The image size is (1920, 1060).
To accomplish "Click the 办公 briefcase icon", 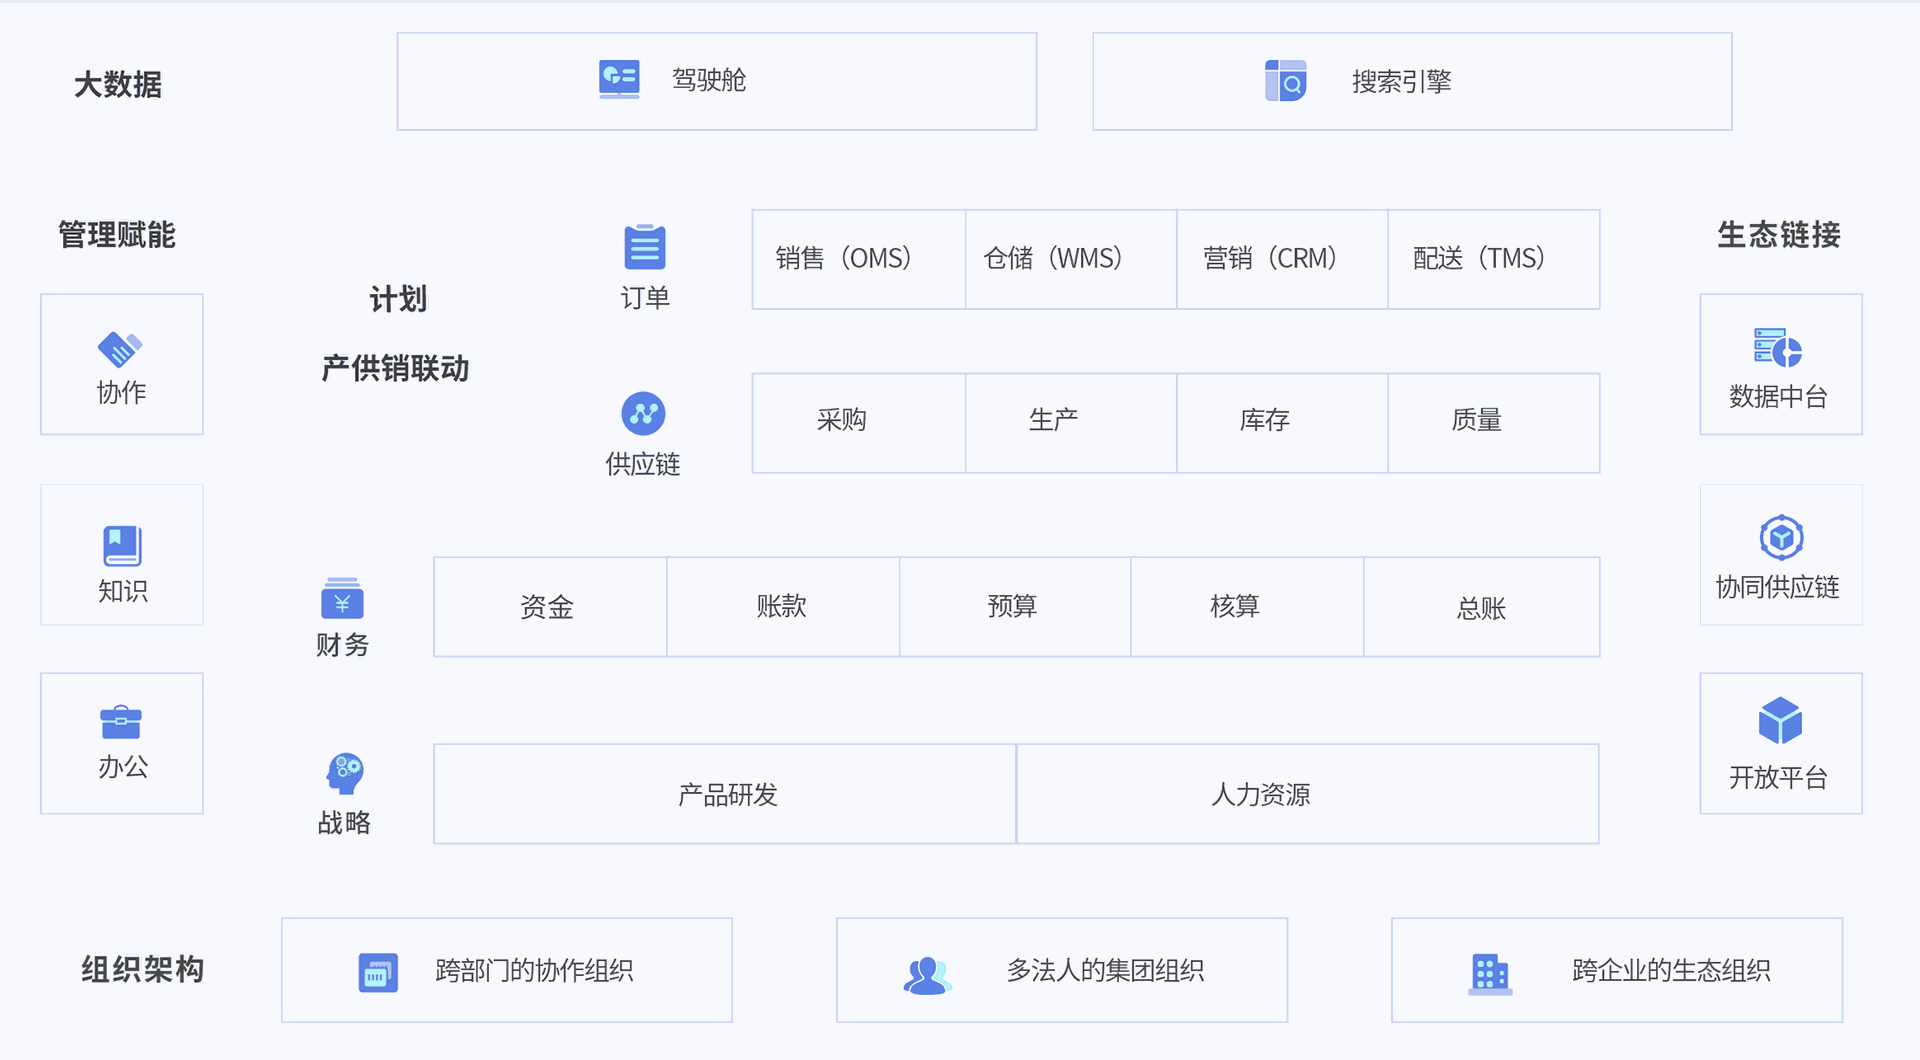I will pyautogui.click(x=121, y=722).
